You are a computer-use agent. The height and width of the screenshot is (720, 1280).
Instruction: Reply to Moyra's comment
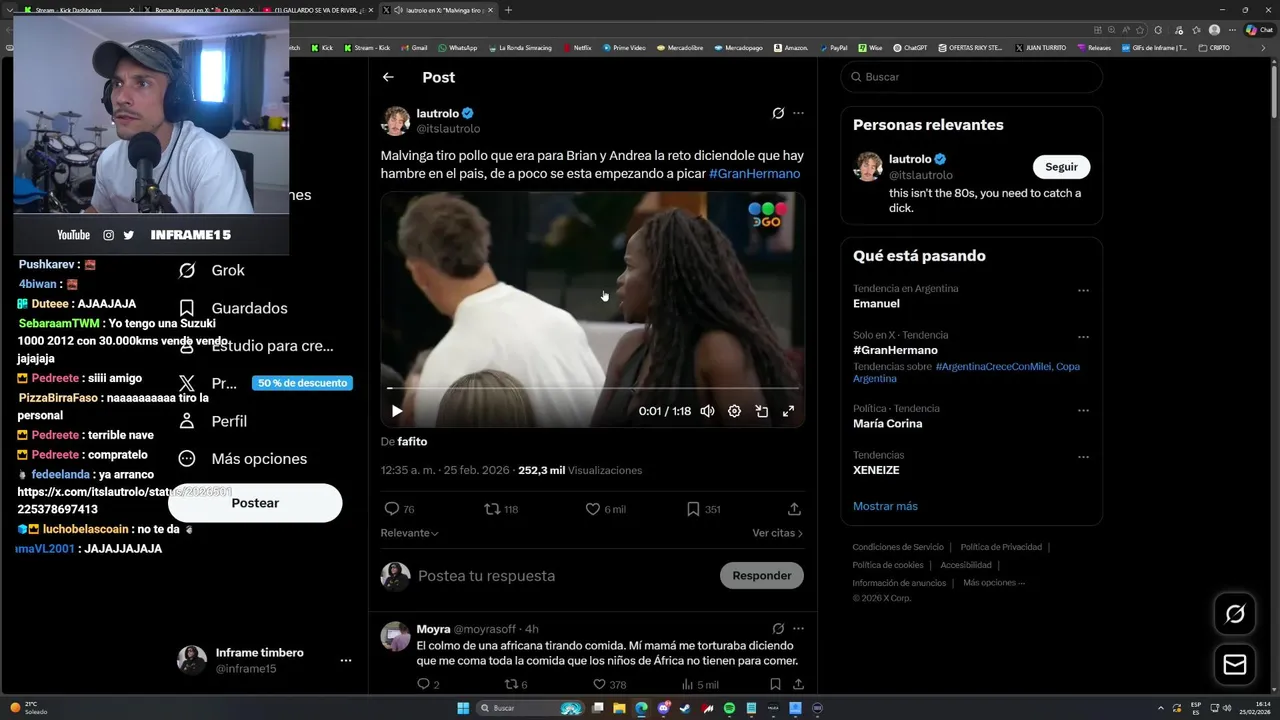423,685
